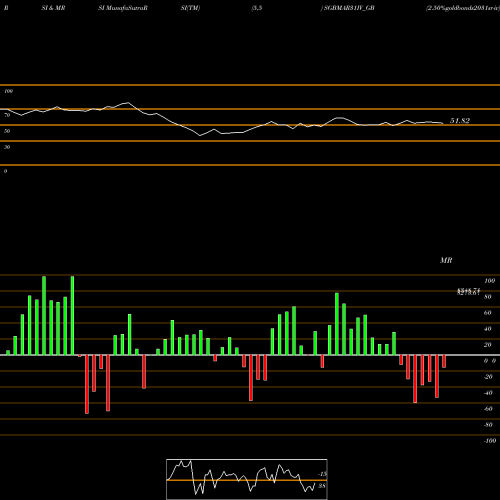Screen dimensions: 500x500
Task: Click the MR label above the histogram
Action: (x=446, y=260)
